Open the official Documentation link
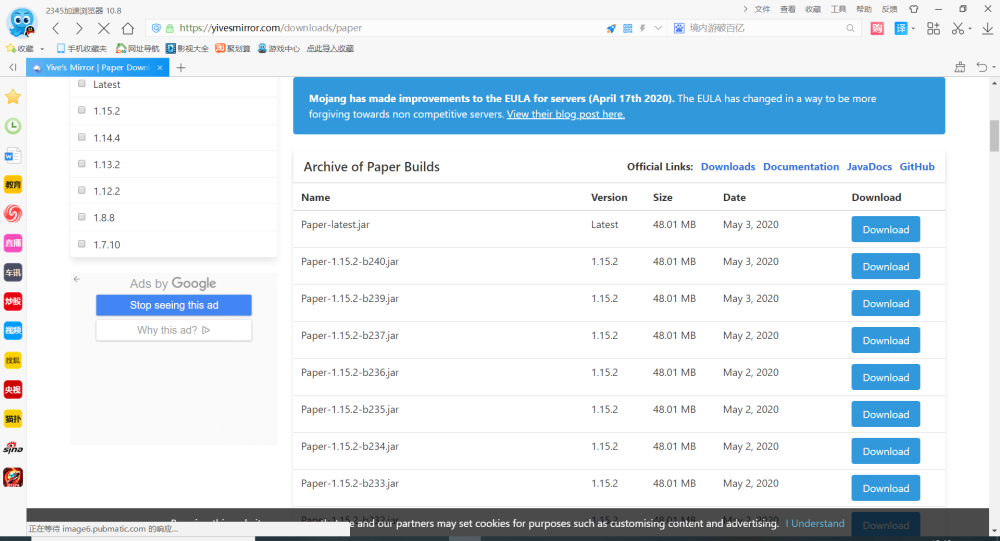This screenshot has height=541, width=1000. pos(801,167)
